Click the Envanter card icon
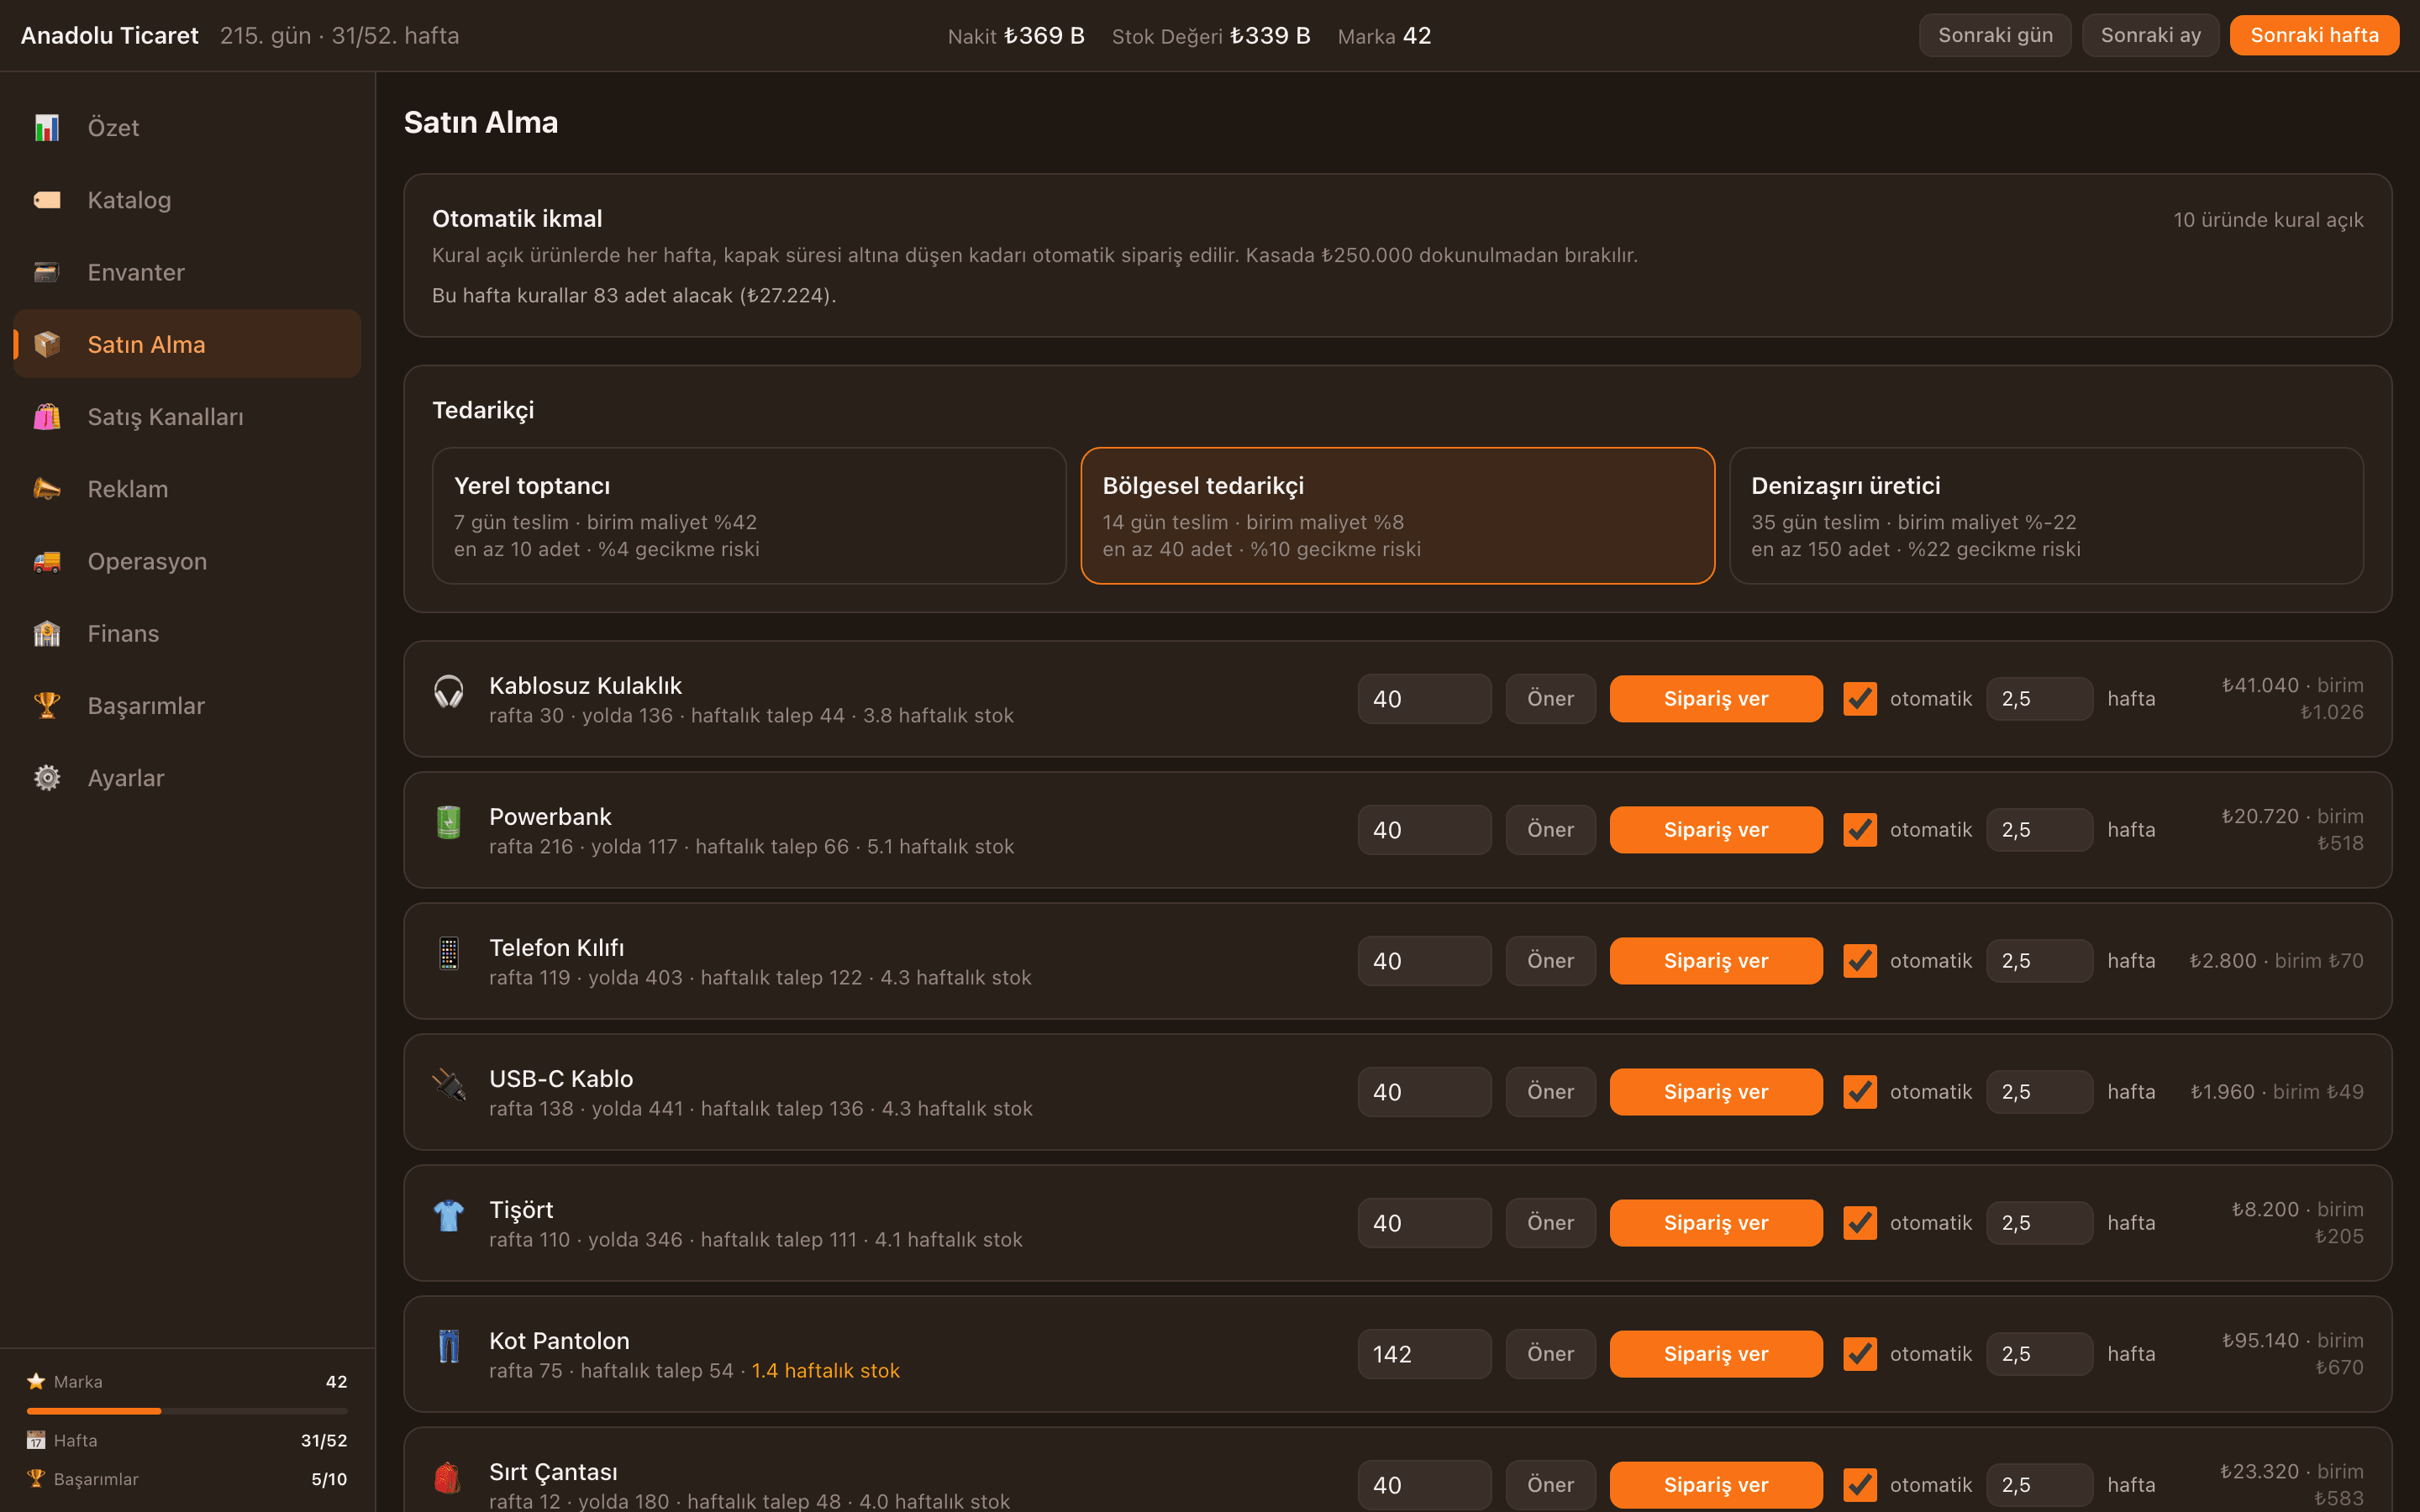Viewport: 2420px width, 1512px height. [x=47, y=272]
